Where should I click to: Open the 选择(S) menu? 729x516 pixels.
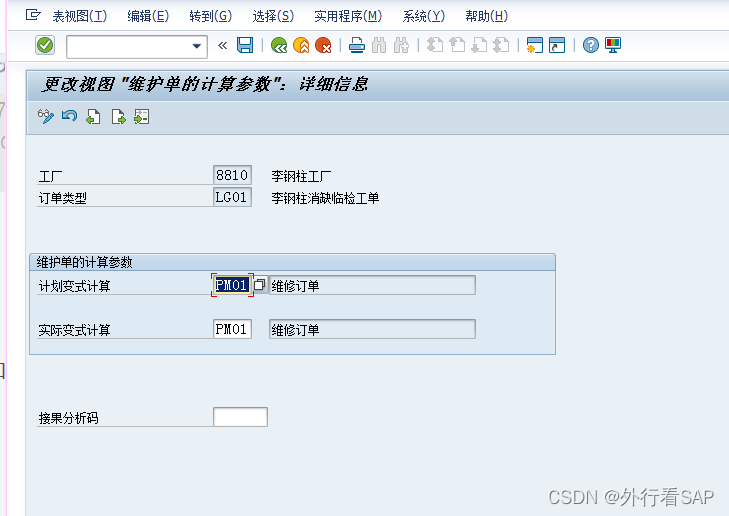[x=273, y=16]
